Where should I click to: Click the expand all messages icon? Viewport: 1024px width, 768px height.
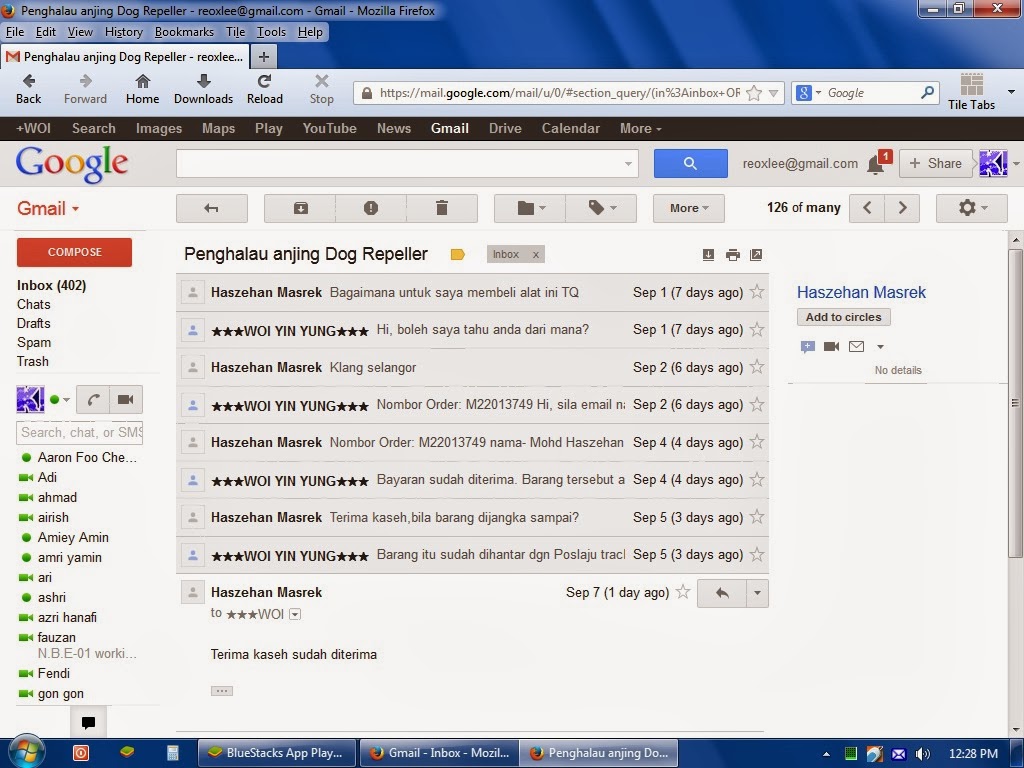[709, 255]
